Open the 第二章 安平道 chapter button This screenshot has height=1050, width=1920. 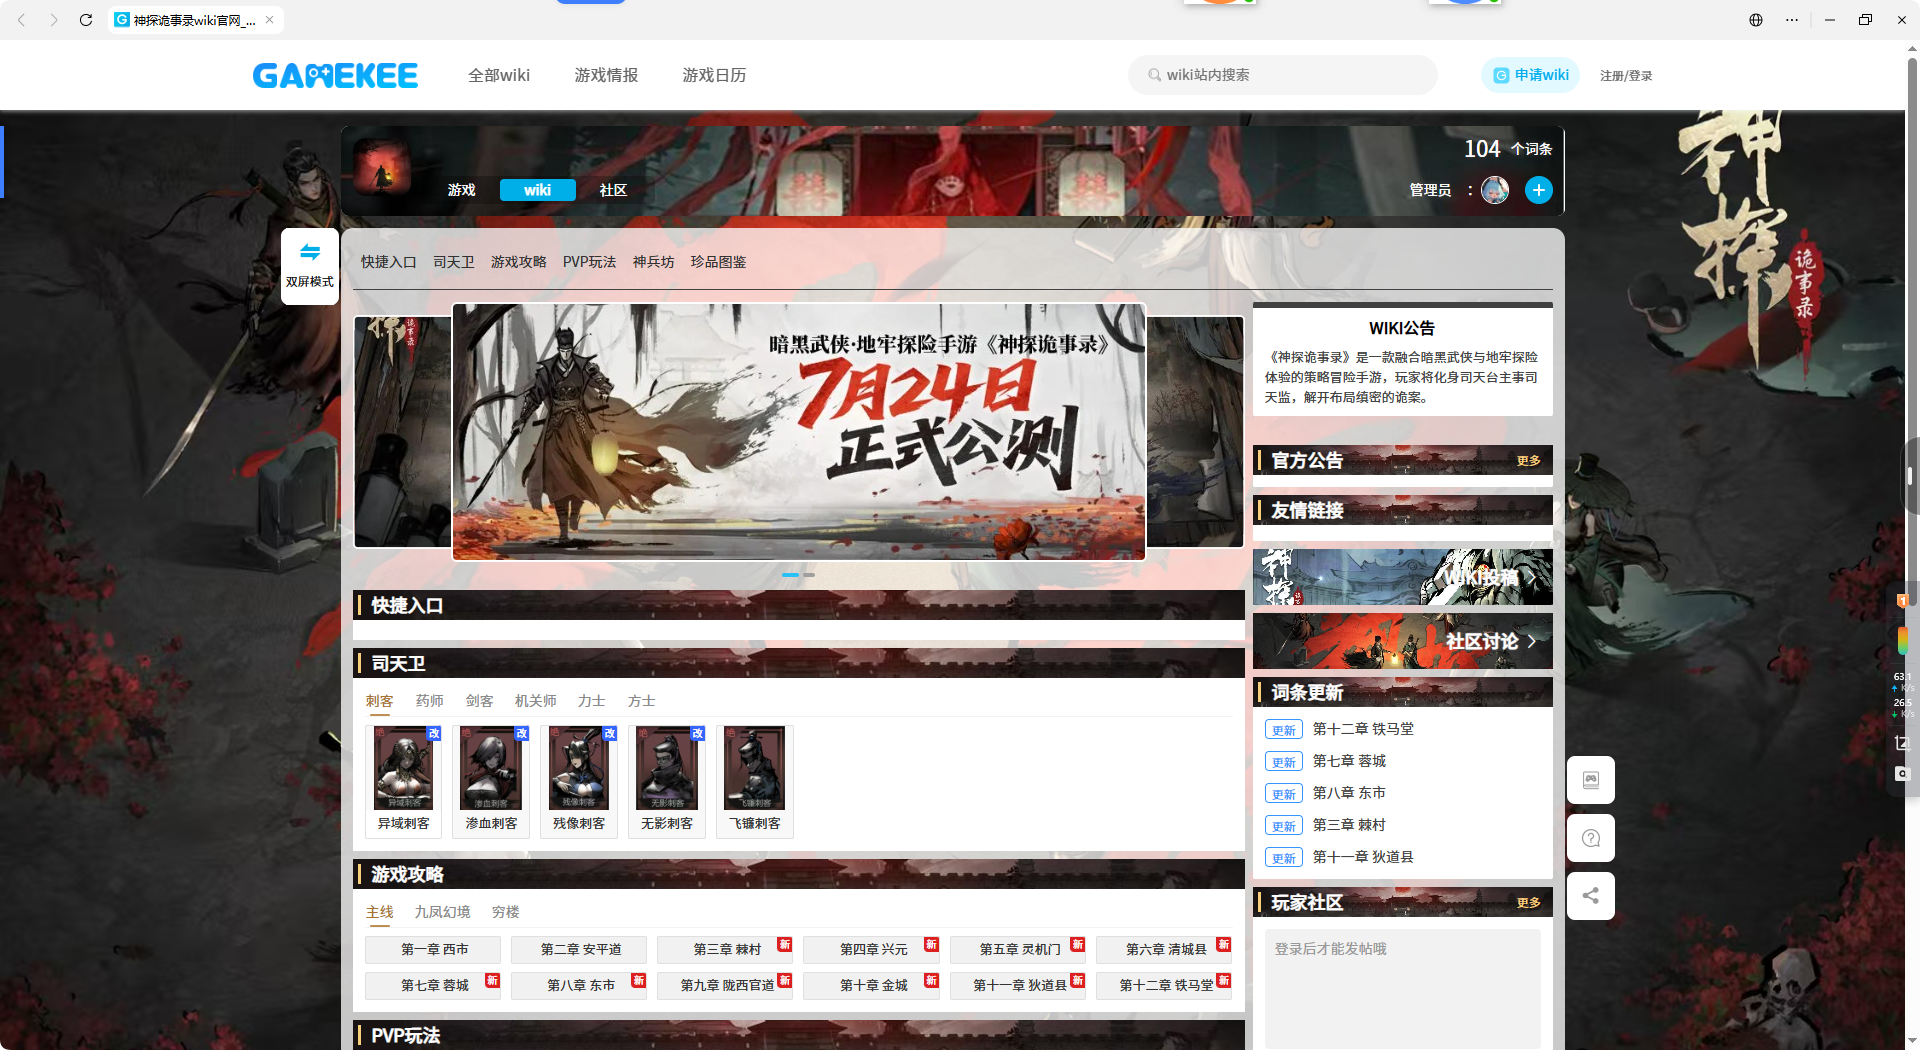point(581,949)
